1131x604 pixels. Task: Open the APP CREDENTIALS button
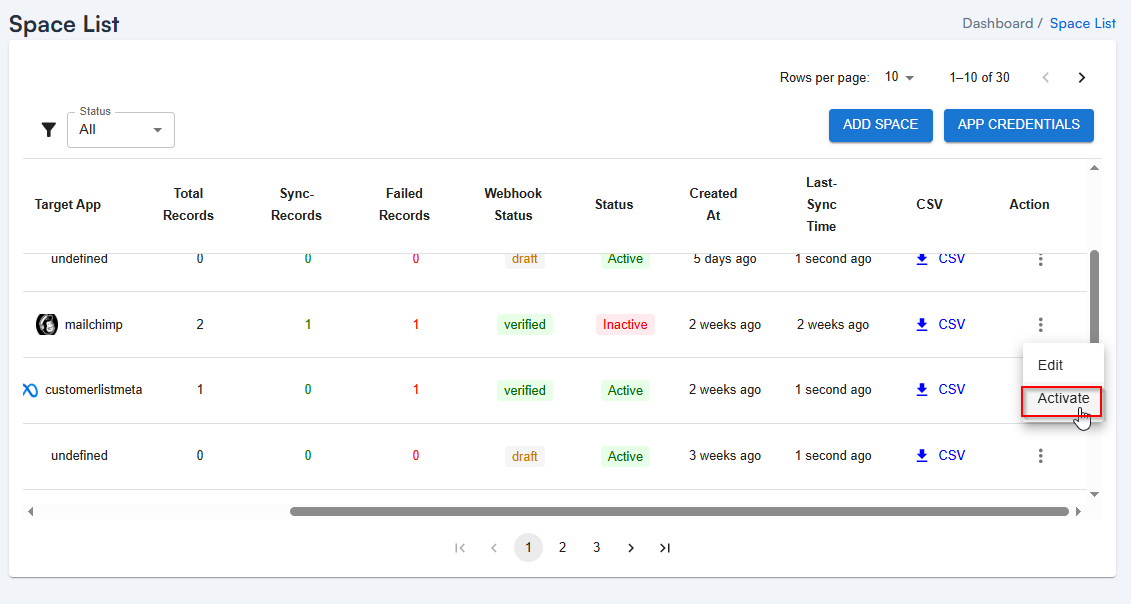[1018, 125]
